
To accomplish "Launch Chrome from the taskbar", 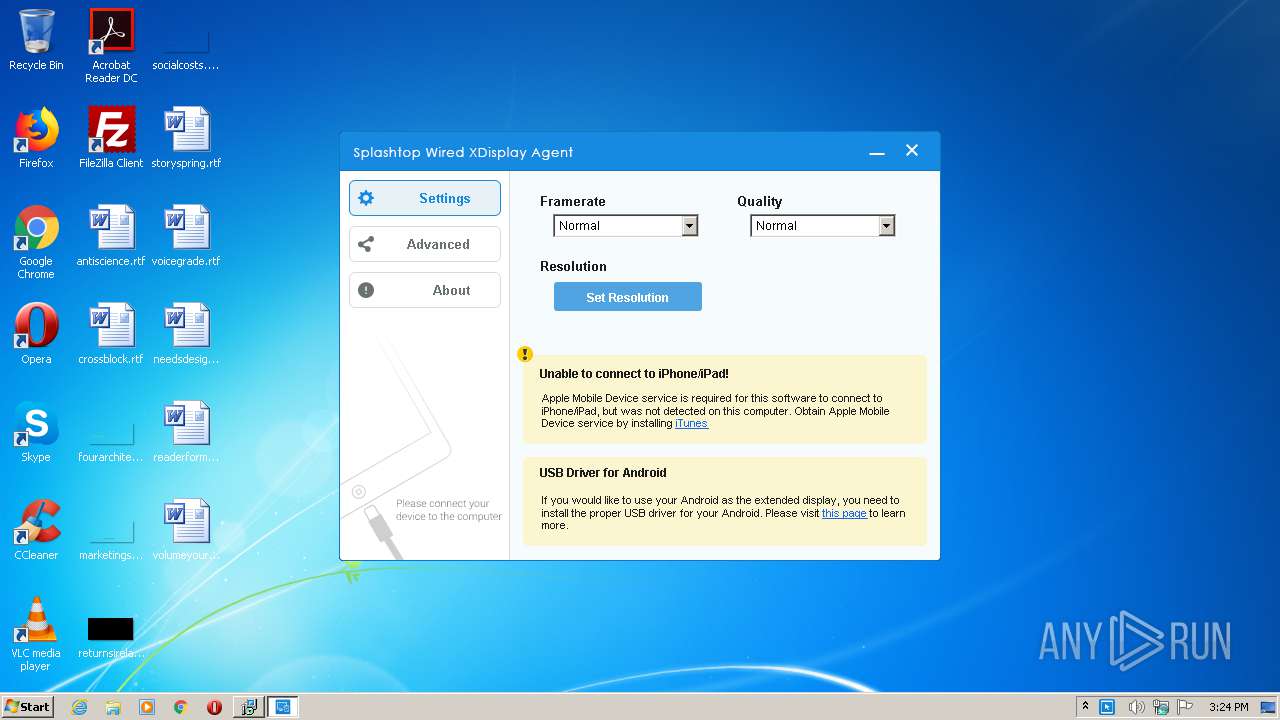I will (181, 707).
